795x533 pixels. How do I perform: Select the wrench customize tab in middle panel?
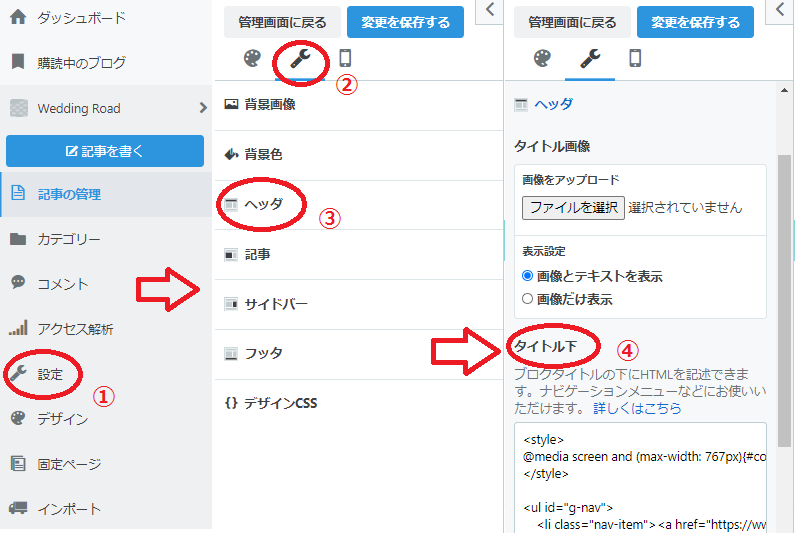(x=300, y=59)
